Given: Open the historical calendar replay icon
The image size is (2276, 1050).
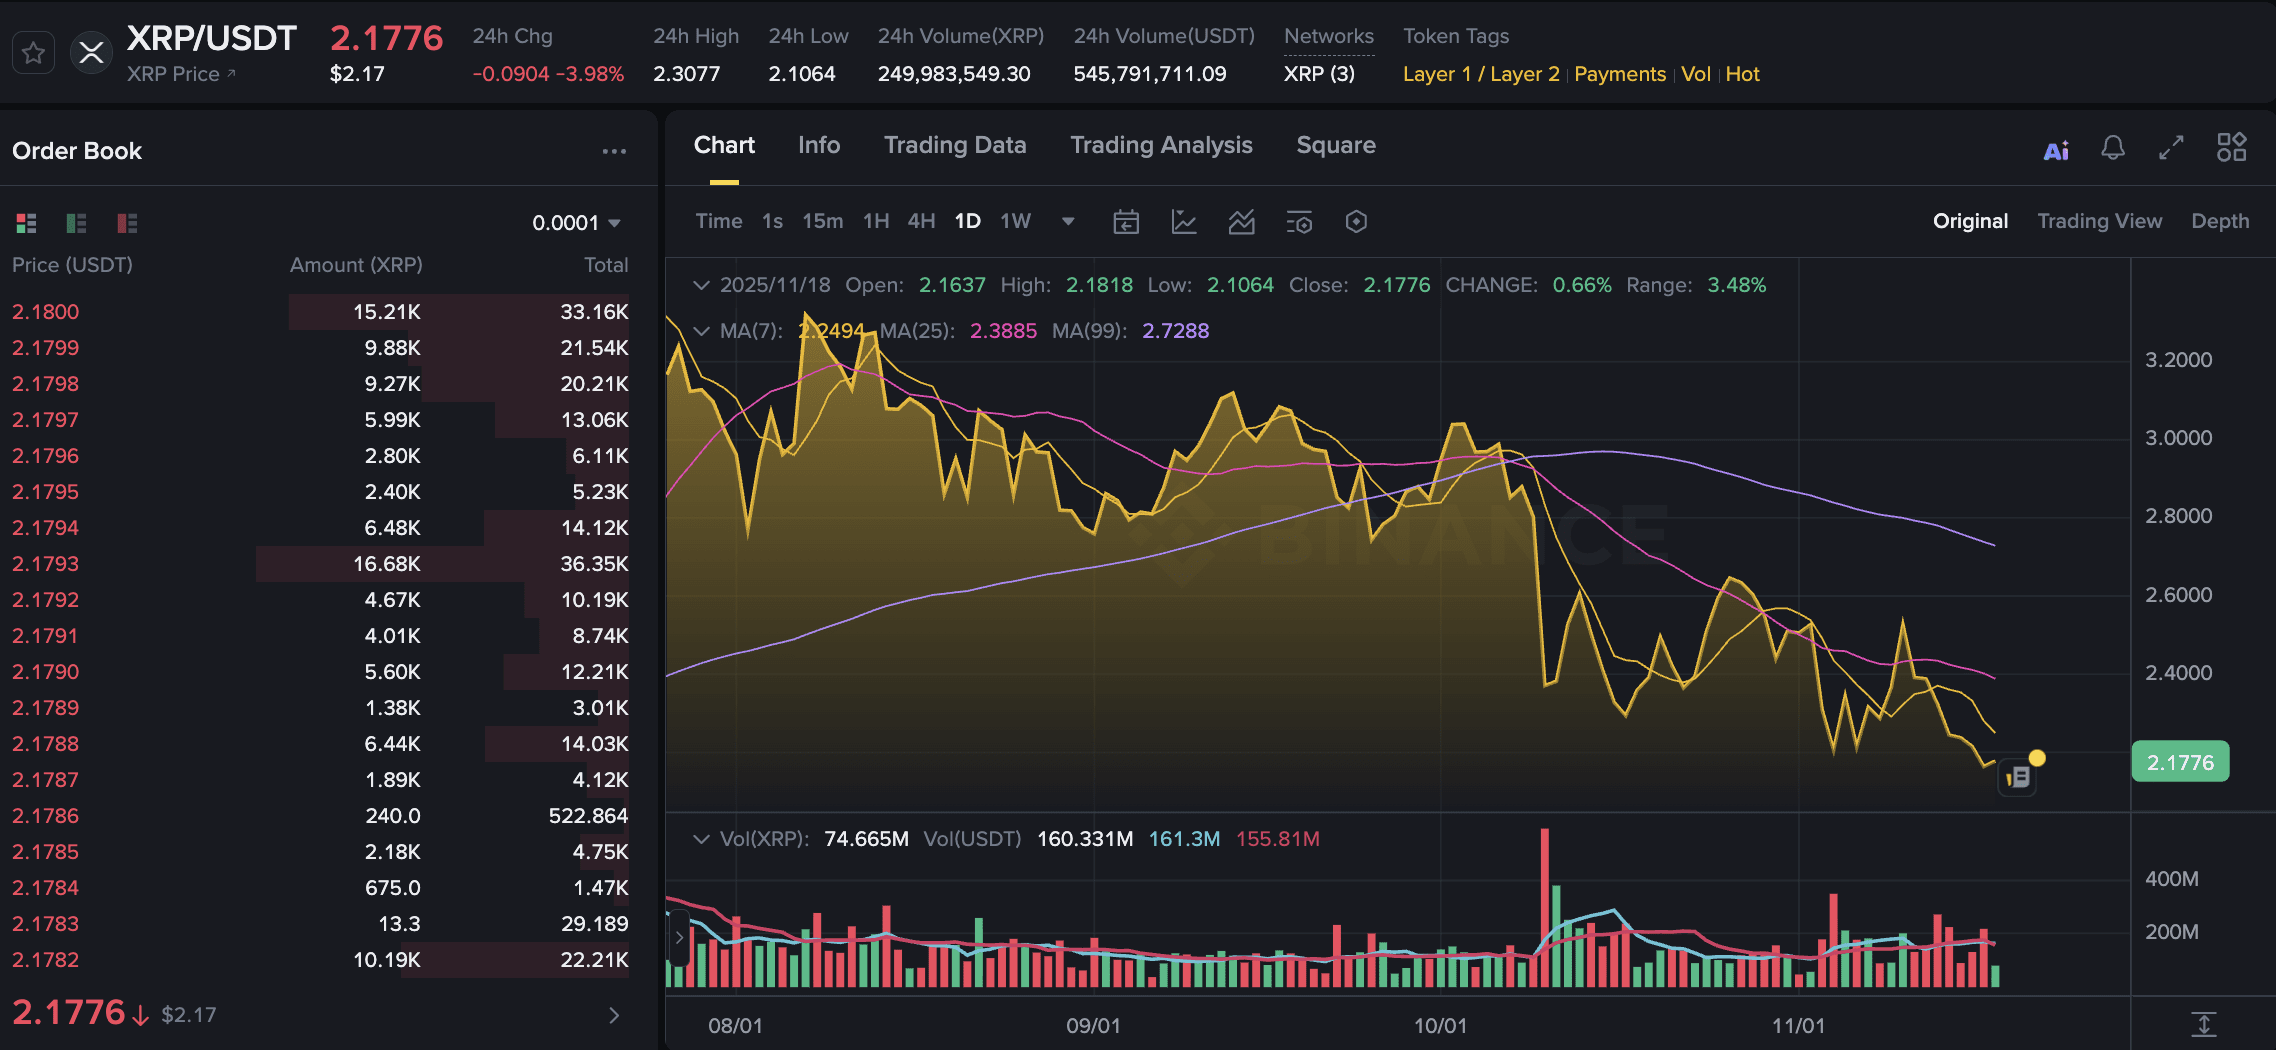Looking at the screenshot, I should pos(1126,222).
